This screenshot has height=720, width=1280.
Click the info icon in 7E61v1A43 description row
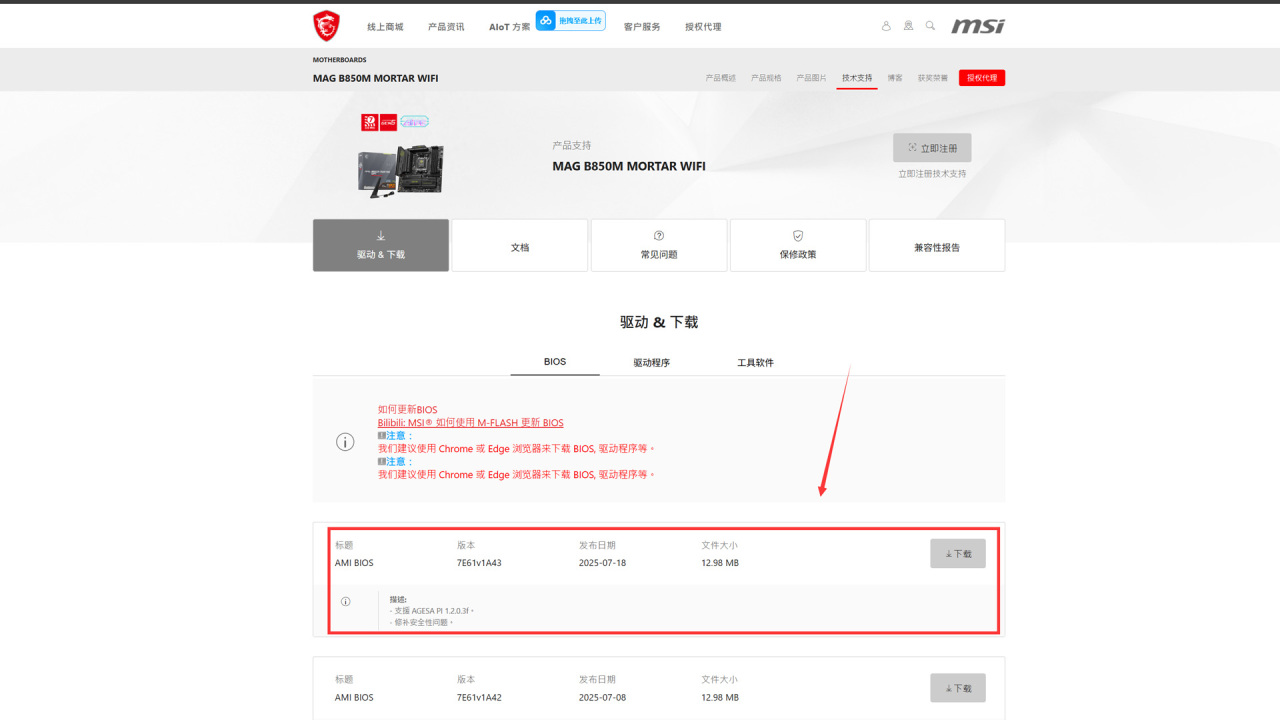[346, 601]
